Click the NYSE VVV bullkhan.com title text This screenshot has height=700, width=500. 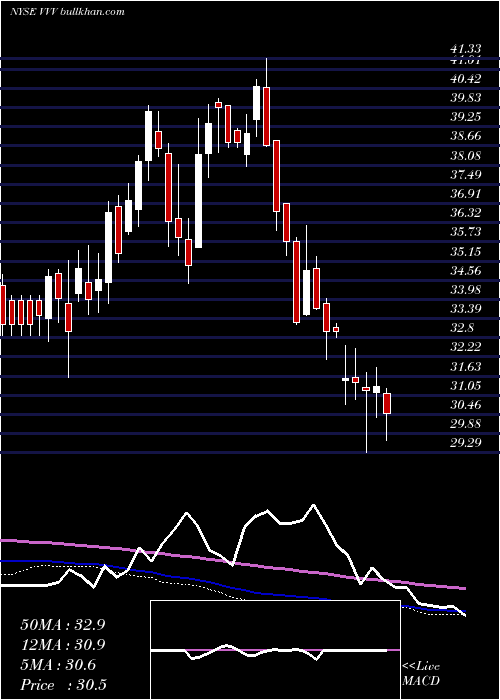tap(67, 12)
